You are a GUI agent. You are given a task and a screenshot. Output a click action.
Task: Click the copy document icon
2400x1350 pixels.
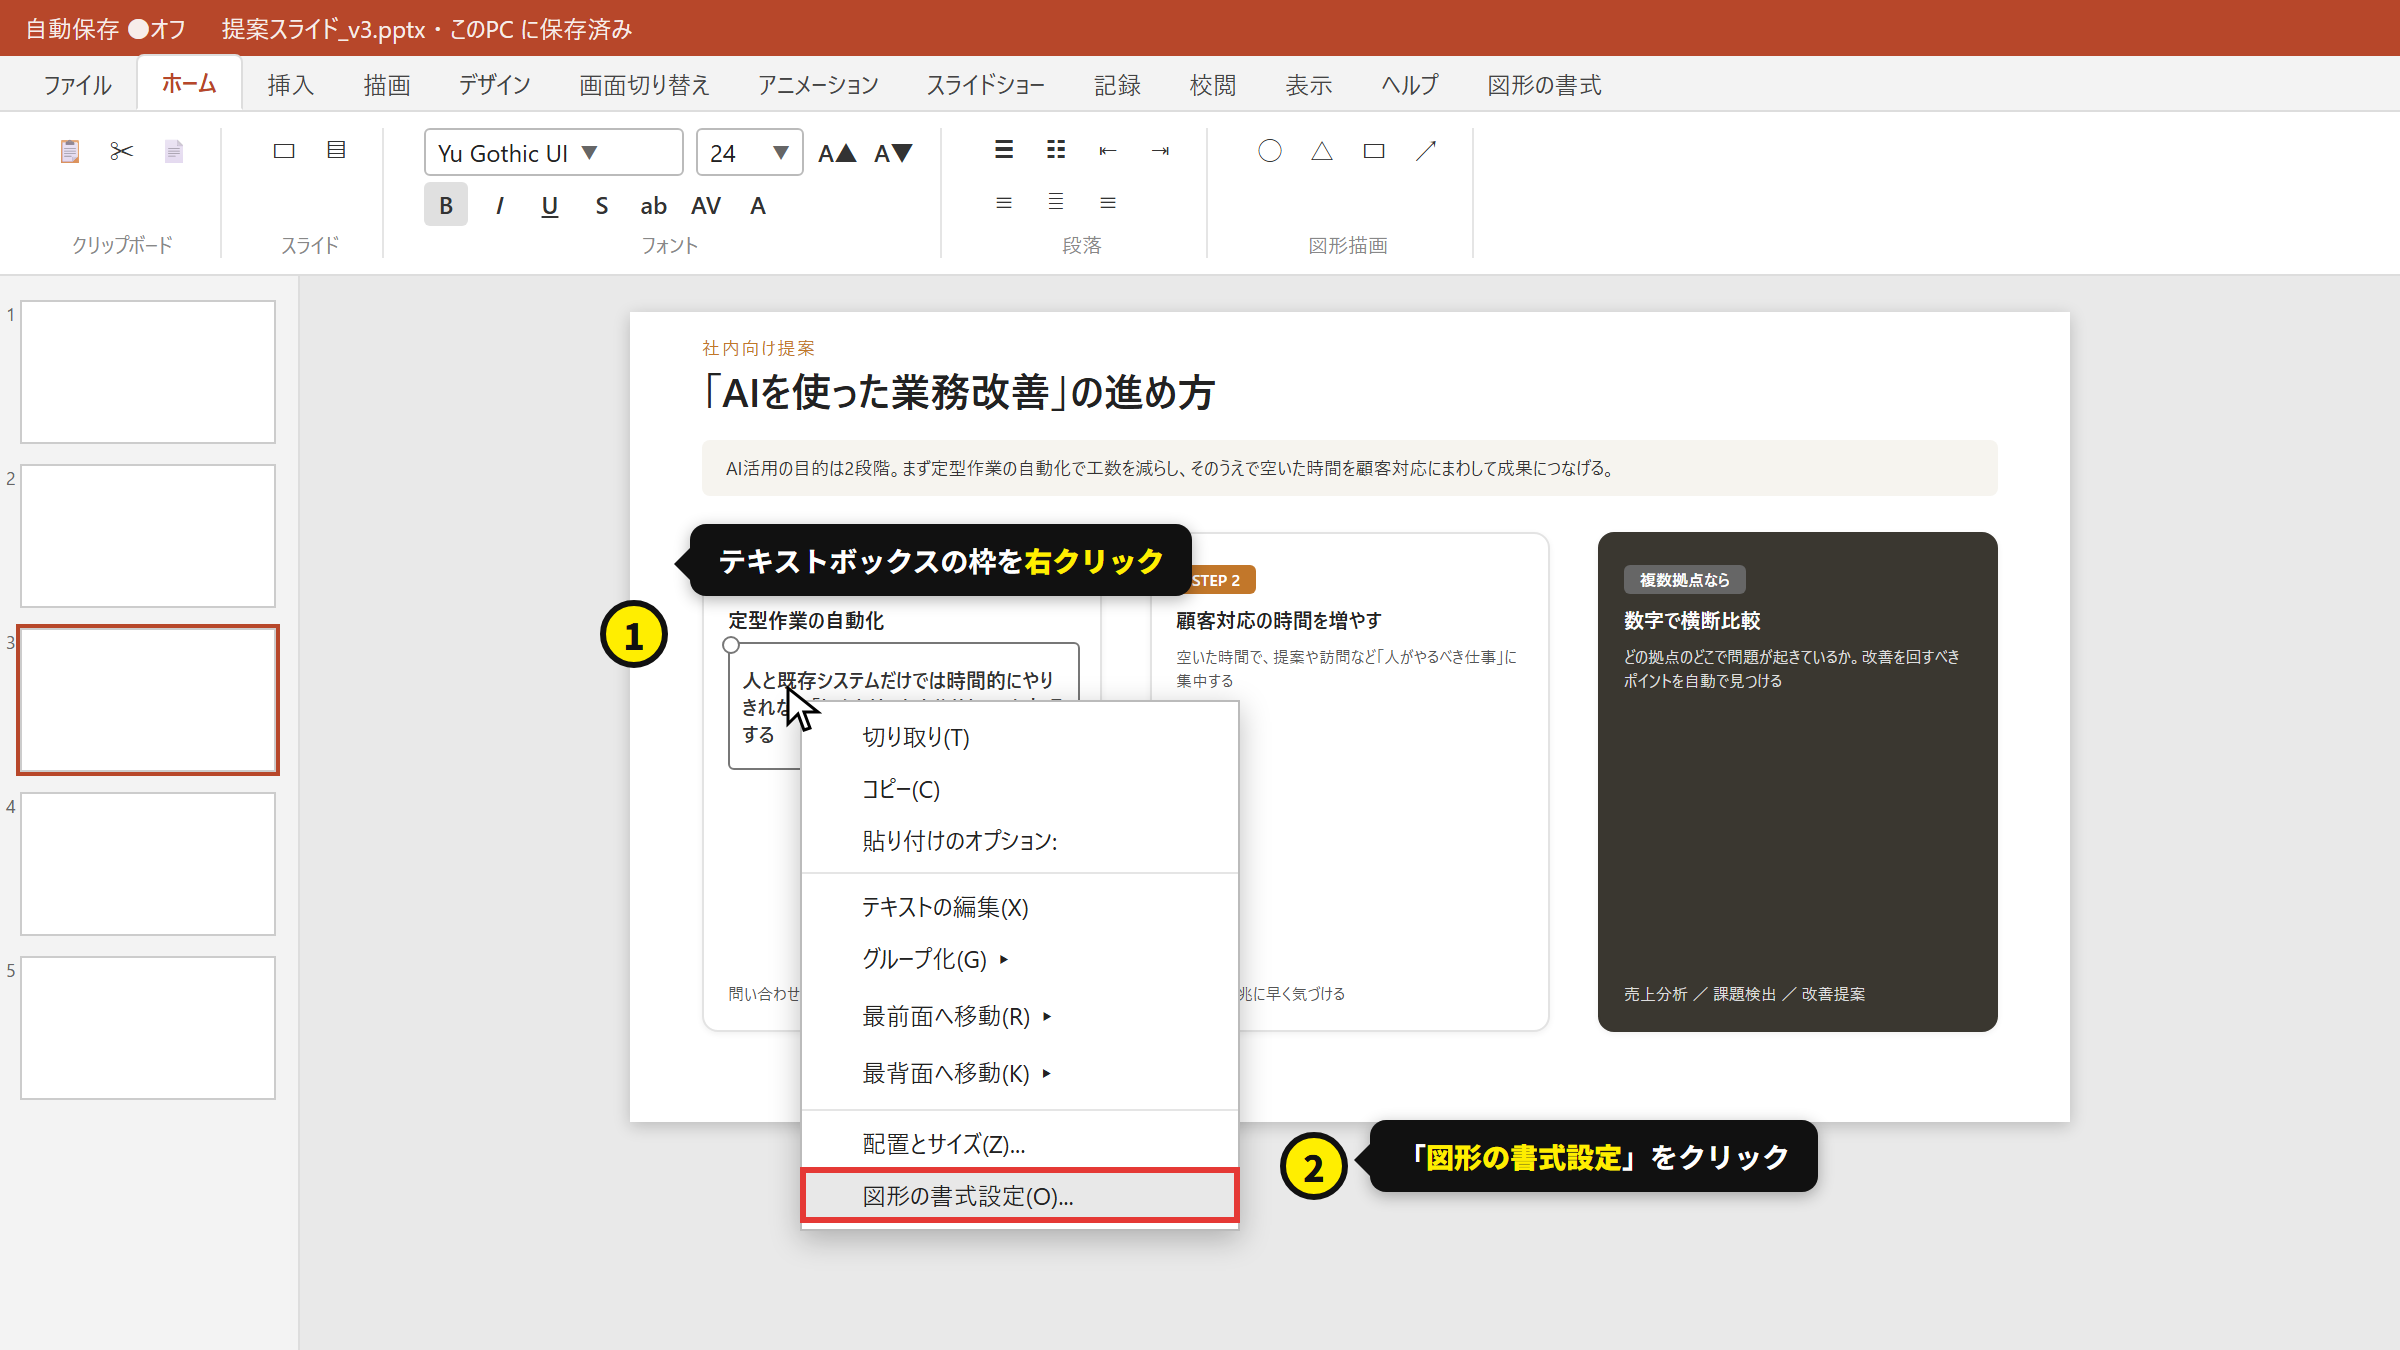[174, 151]
